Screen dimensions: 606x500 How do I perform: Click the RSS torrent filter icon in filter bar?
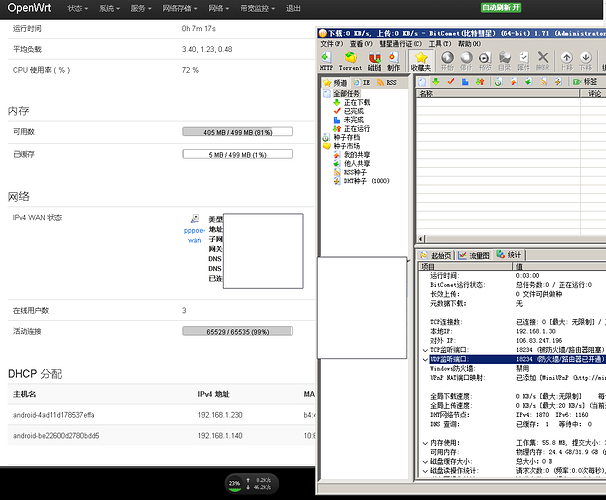(x=543, y=82)
